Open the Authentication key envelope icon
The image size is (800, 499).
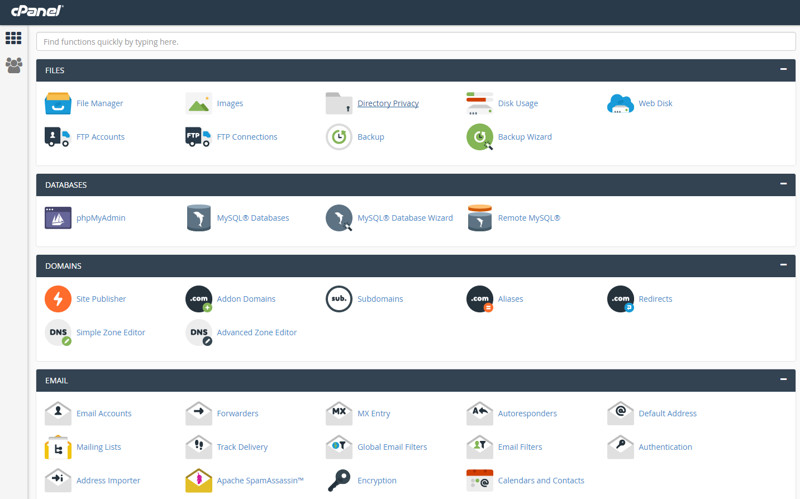click(620, 447)
